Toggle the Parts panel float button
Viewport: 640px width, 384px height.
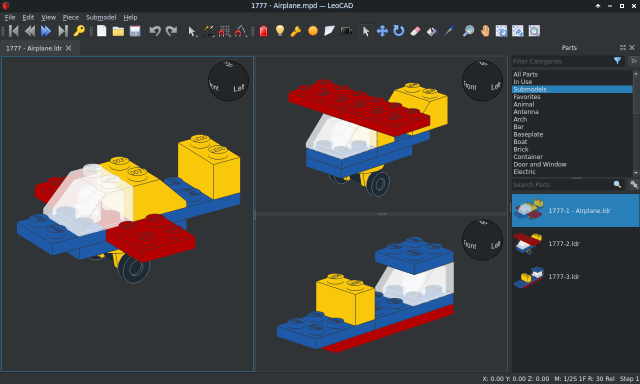[623, 48]
